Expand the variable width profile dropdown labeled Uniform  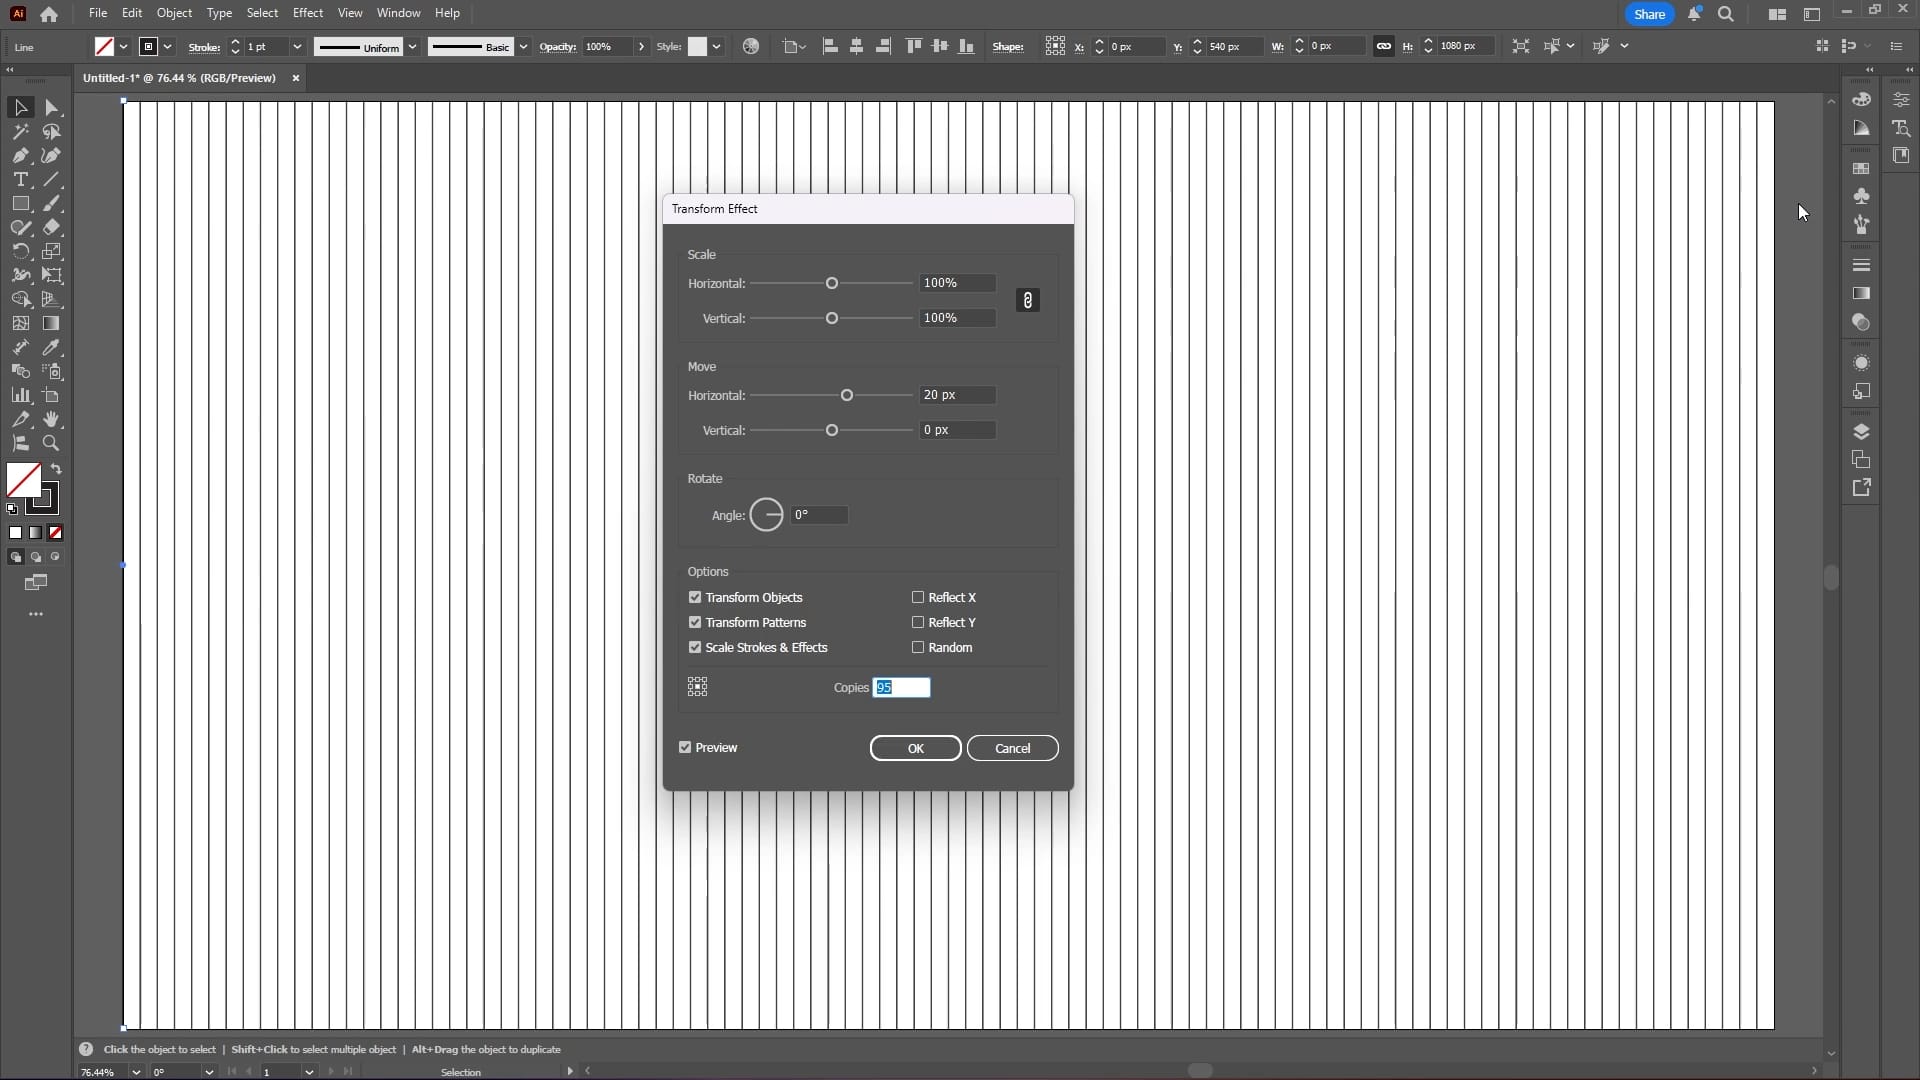click(413, 46)
